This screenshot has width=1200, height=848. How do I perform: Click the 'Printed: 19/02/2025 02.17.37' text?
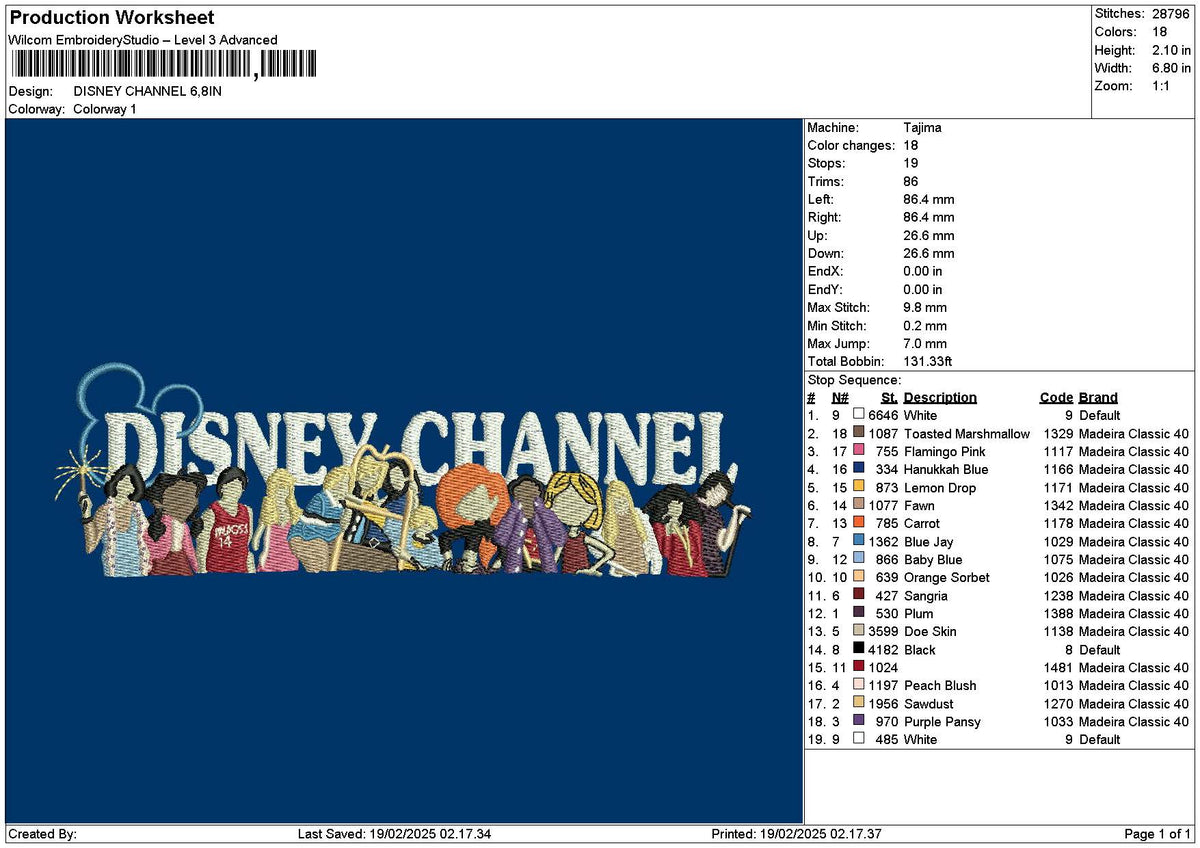(x=796, y=834)
